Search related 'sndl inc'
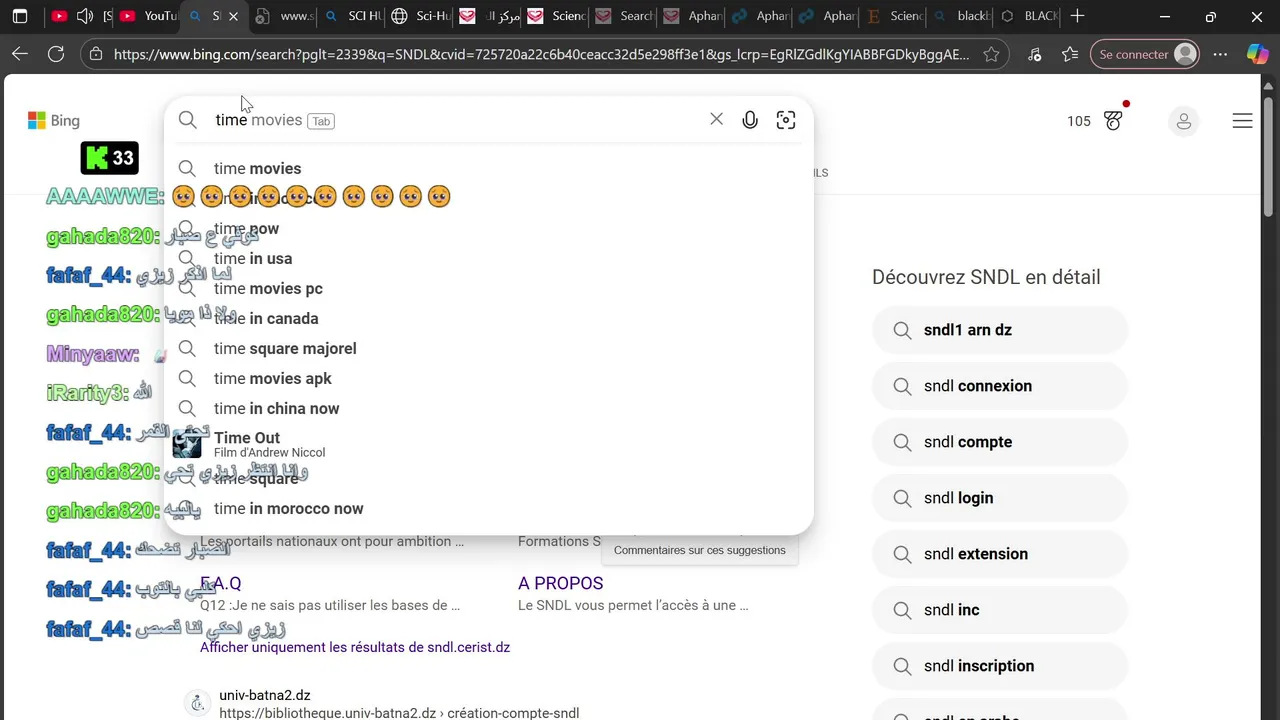This screenshot has width=1280, height=720. [x=1000, y=610]
